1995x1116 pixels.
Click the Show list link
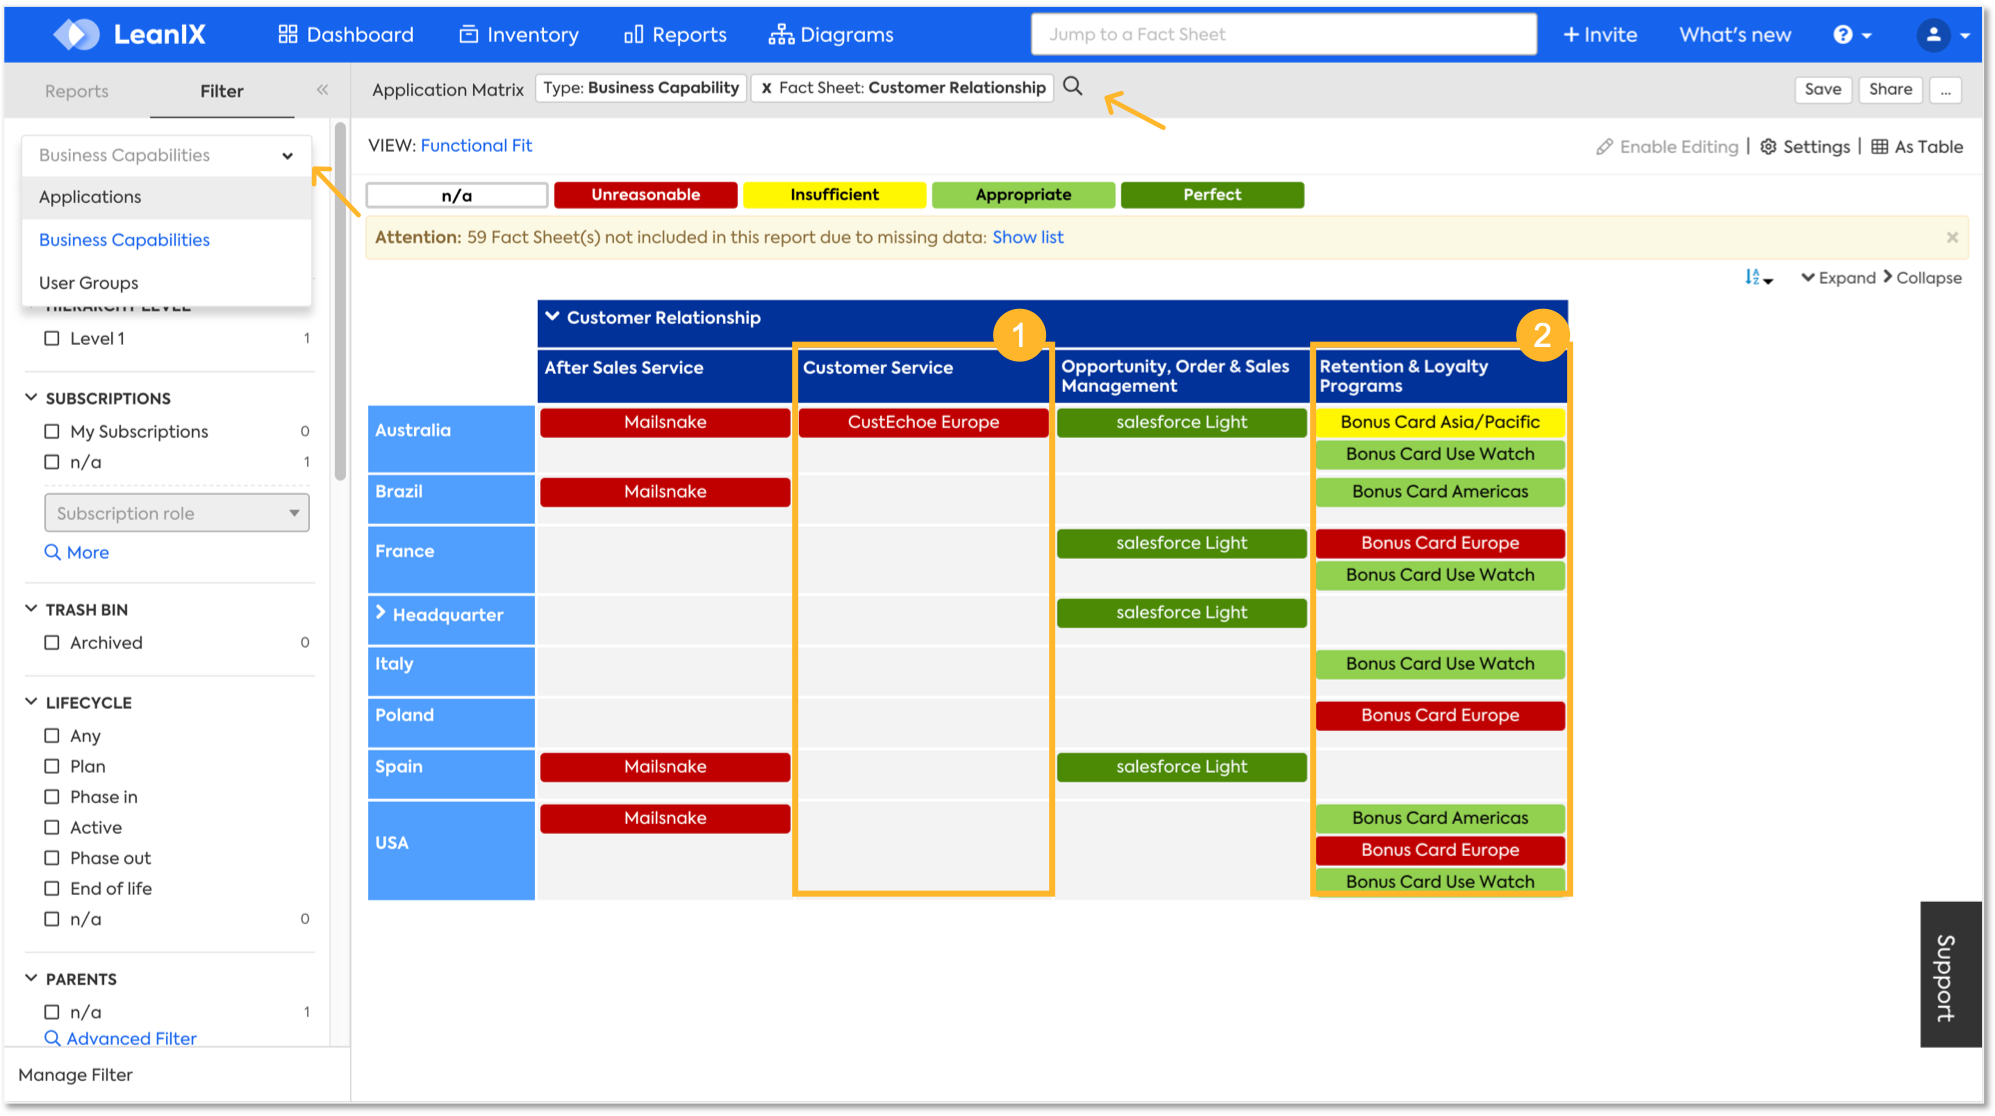pyautogui.click(x=1027, y=238)
